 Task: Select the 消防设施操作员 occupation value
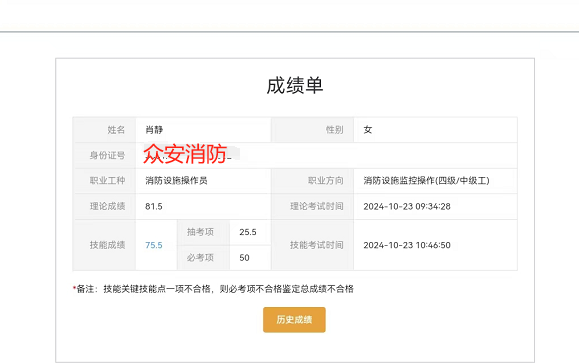coord(176,181)
